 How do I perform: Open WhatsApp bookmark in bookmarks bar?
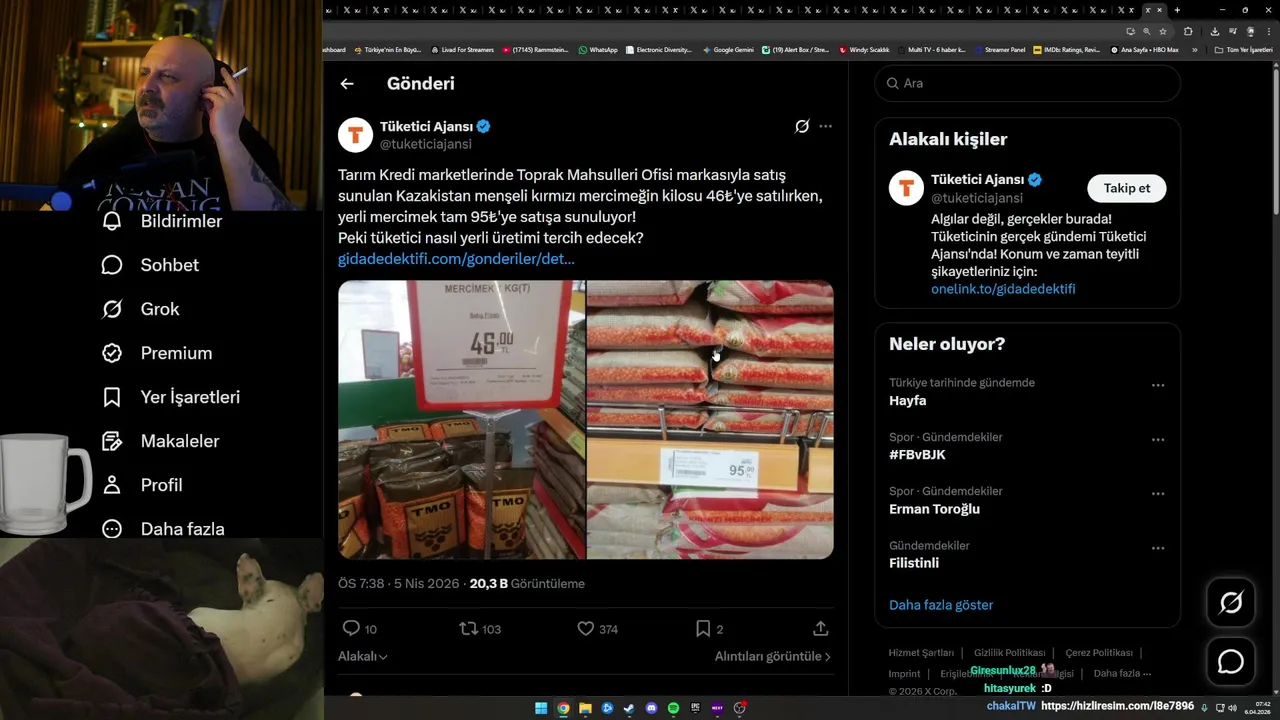(598, 49)
